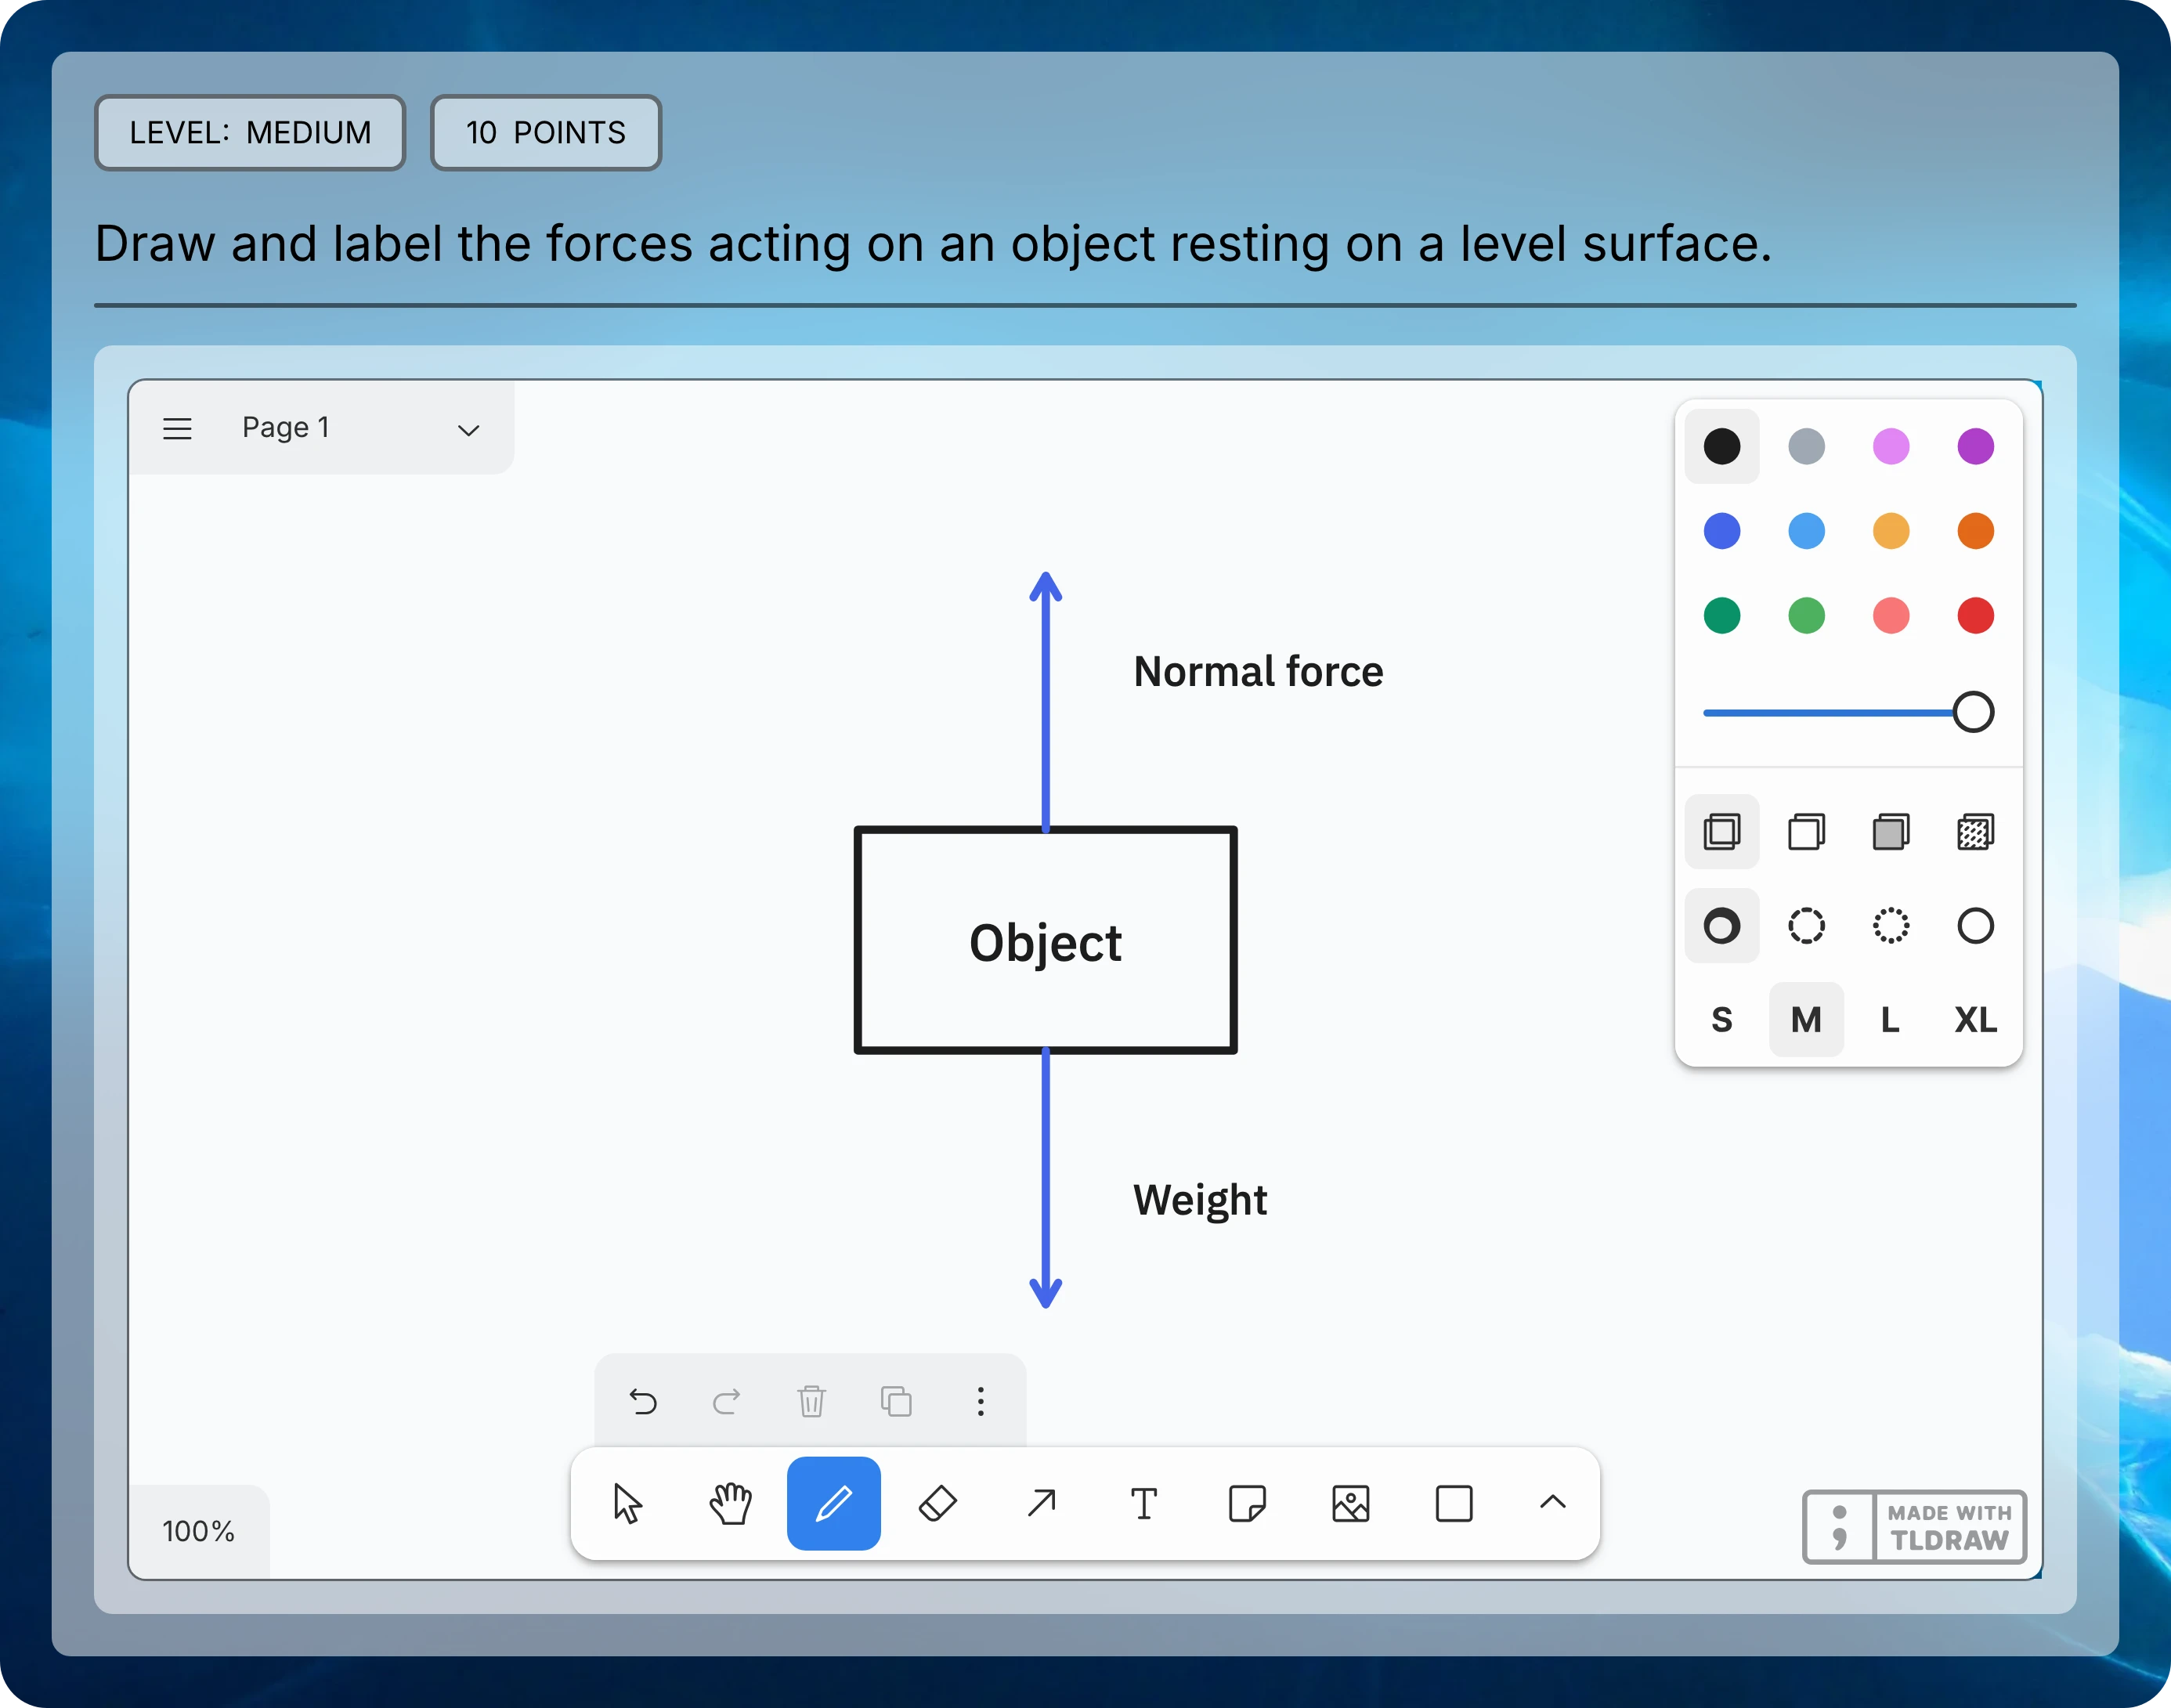Set fill style to pattern
The height and width of the screenshot is (1708, 2171).
pos(1976,831)
